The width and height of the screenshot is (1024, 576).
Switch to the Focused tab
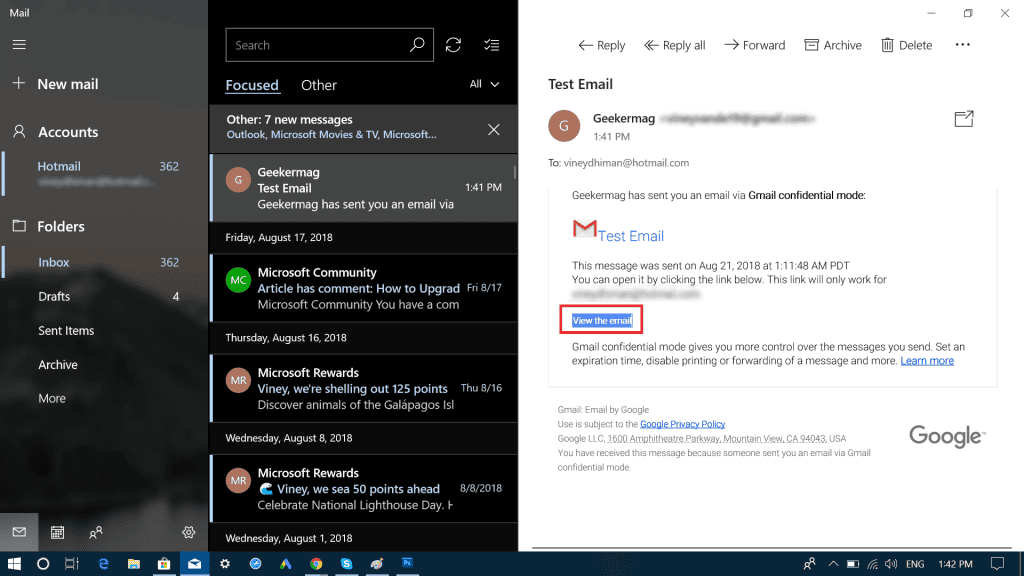coord(252,85)
